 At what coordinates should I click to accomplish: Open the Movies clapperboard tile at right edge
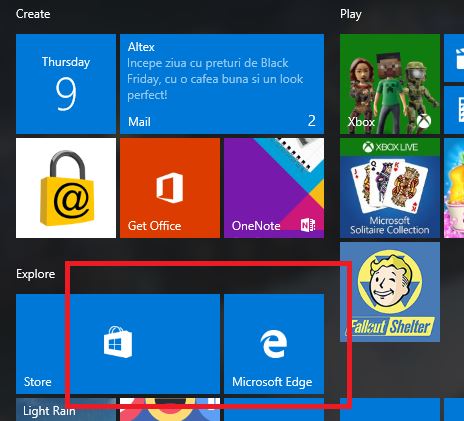point(454,58)
